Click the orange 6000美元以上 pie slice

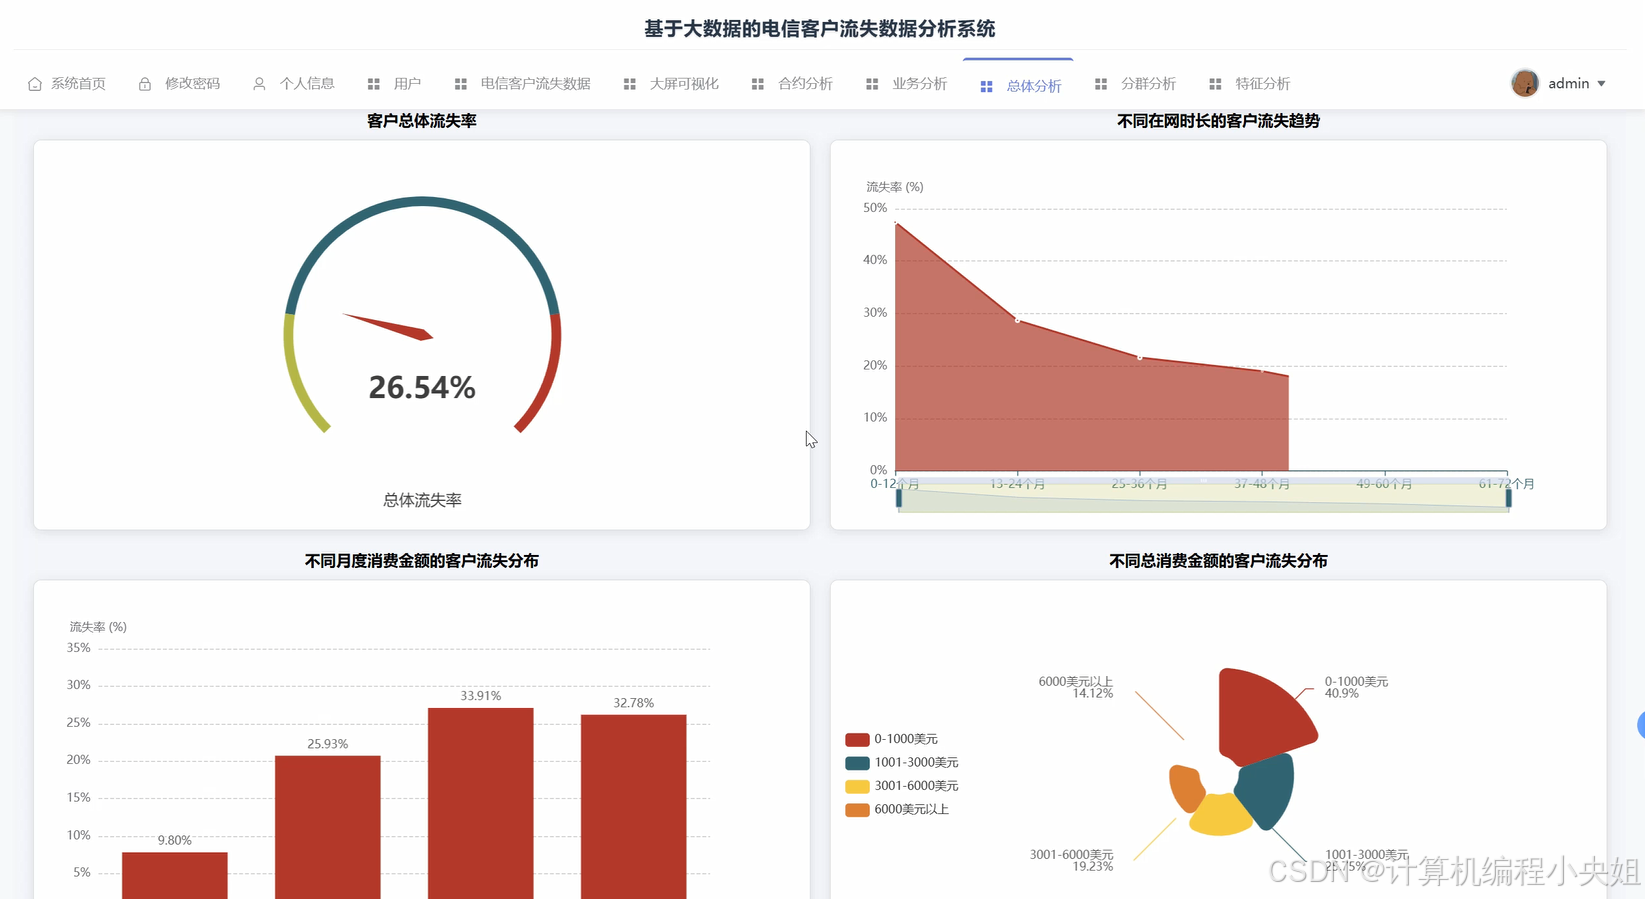pyautogui.click(x=1186, y=786)
